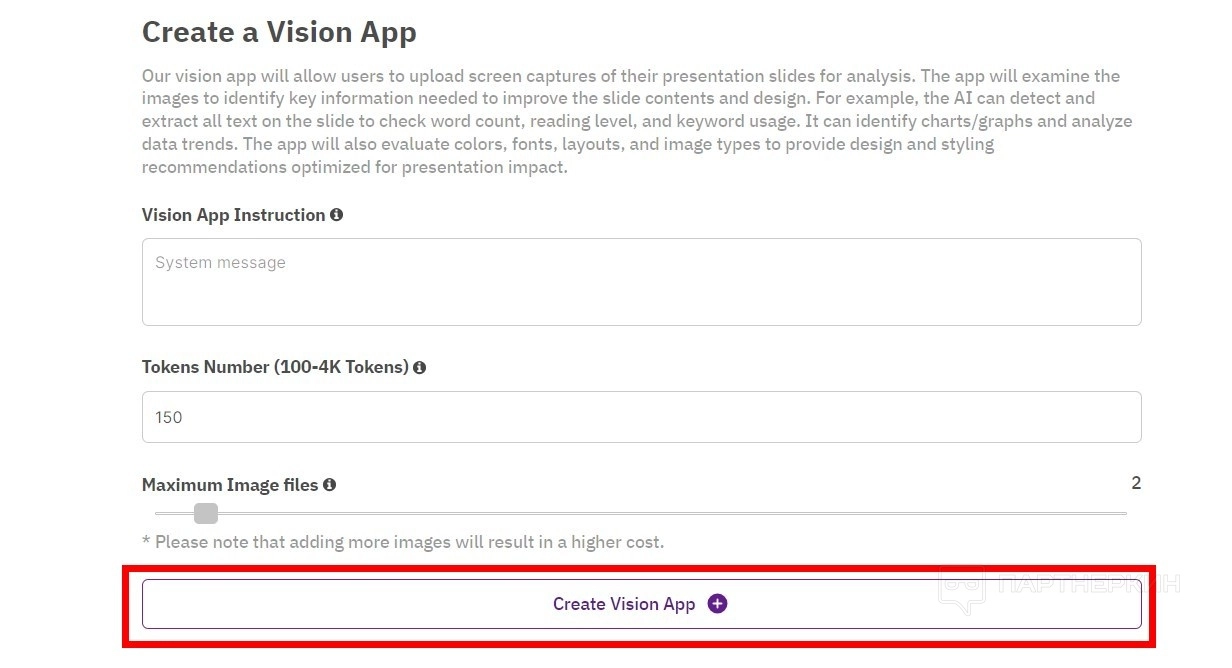Click the Maximum Image files slider handle
Viewport: 1232px width, 668px height.
[206, 514]
